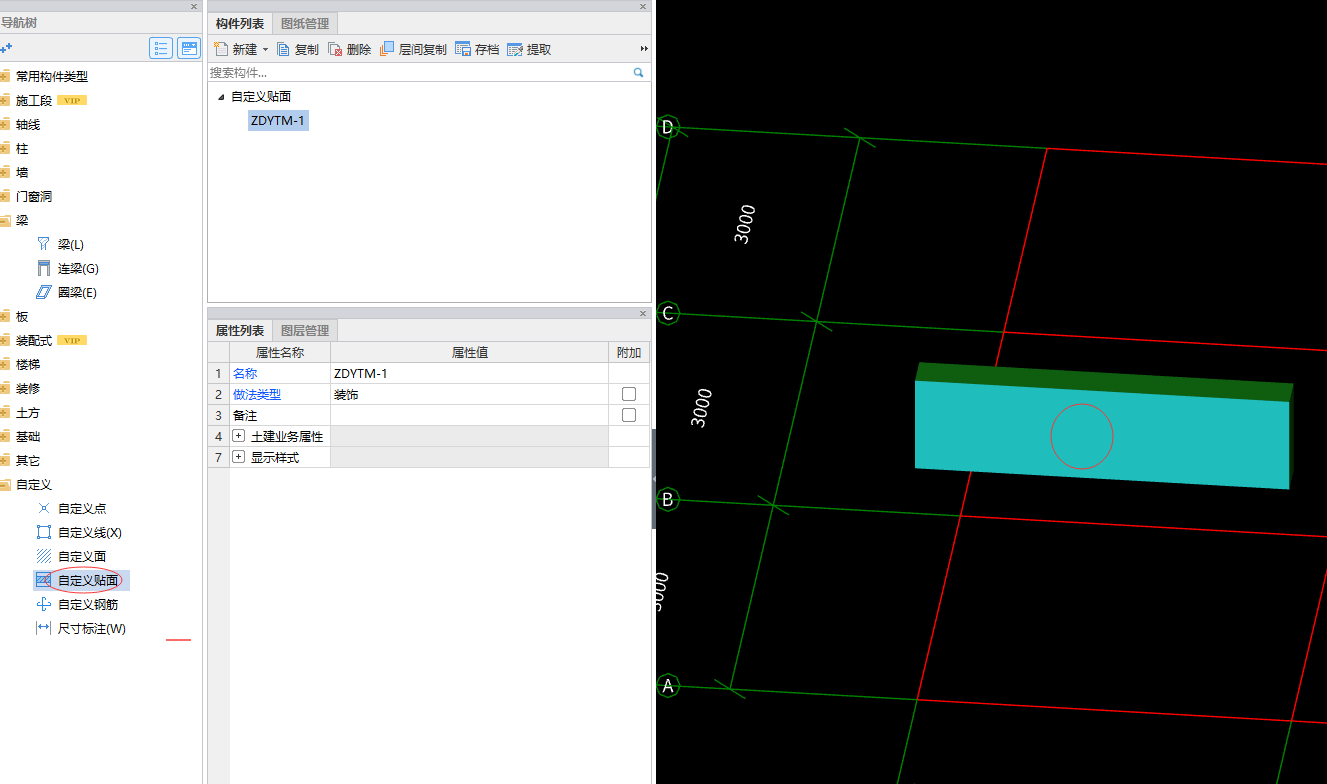Expand the 墙 folder

[4, 172]
